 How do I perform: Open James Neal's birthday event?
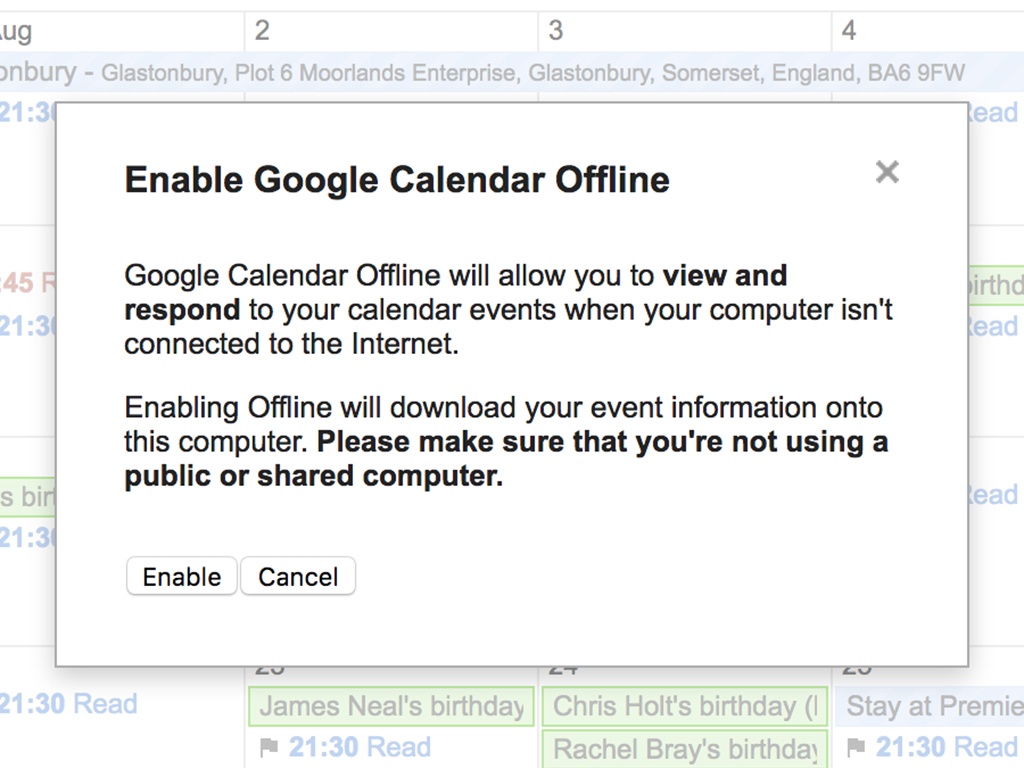click(391, 707)
